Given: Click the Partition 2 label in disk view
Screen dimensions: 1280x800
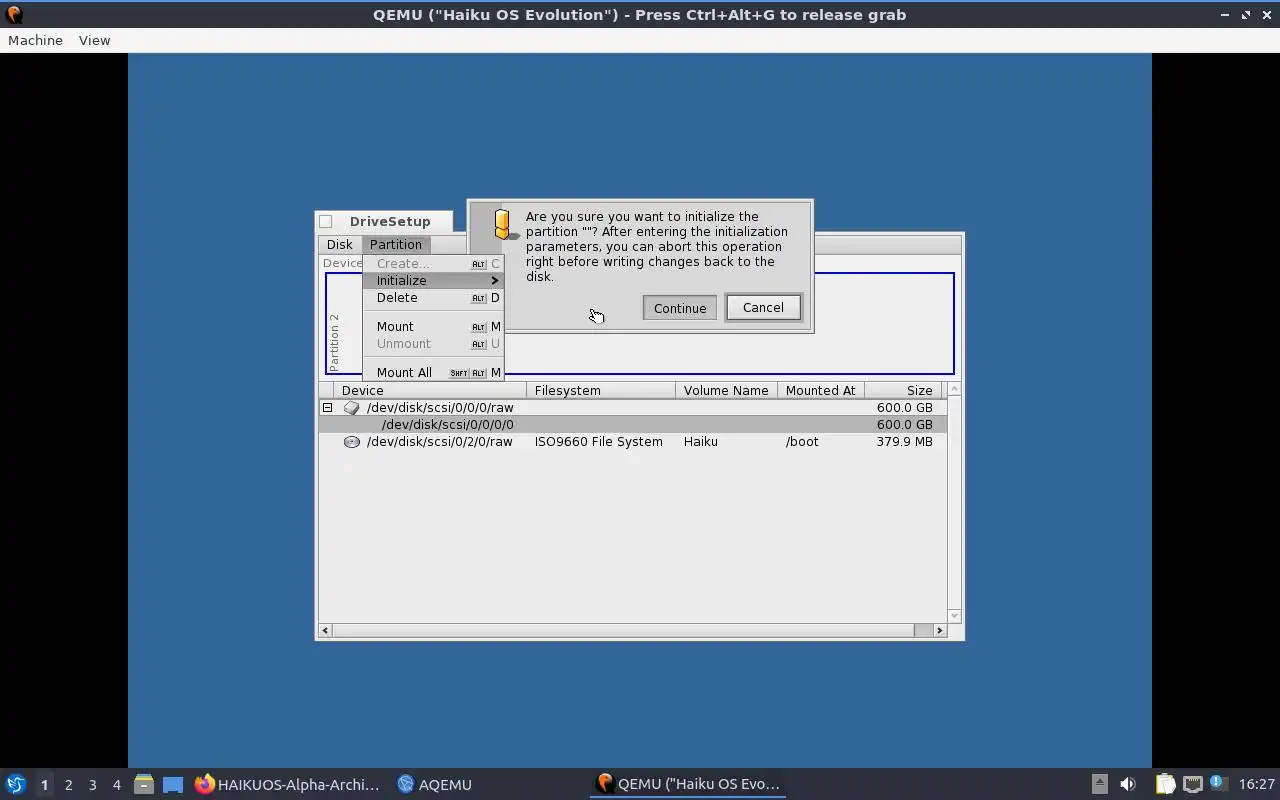Looking at the screenshot, I should (x=334, y=342).
